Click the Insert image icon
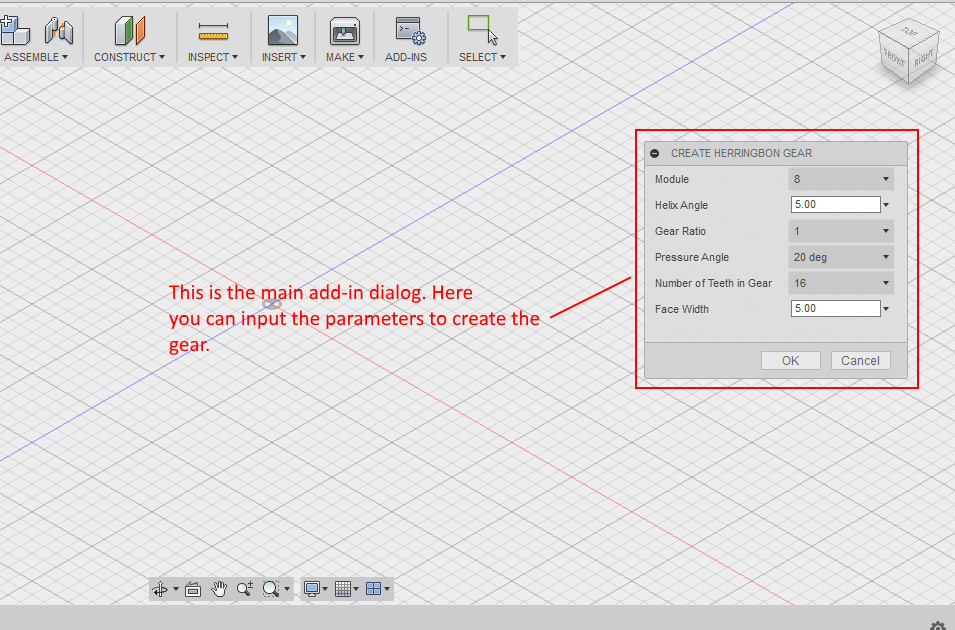The height and width of the screenshot is (630, 955). (283, 30)
